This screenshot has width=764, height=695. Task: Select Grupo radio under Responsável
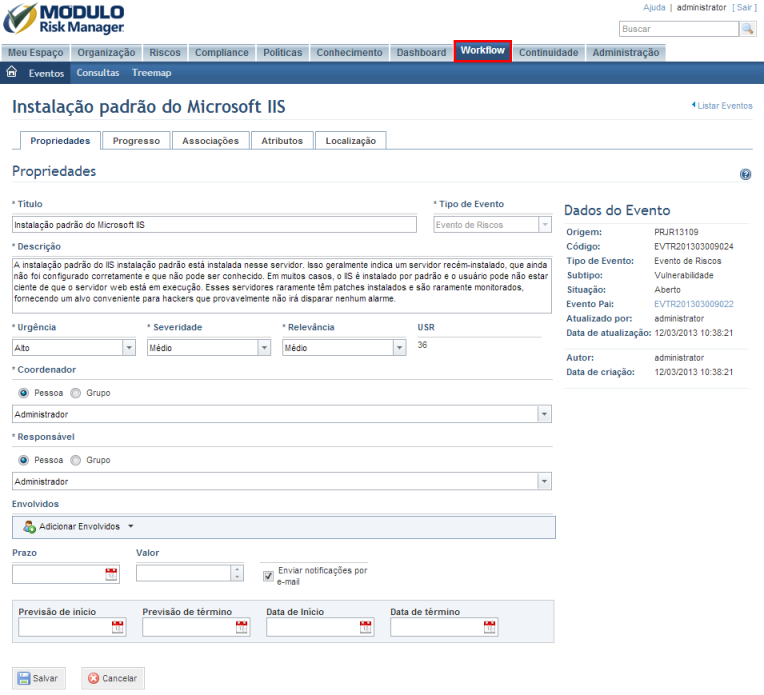tap(76, 460)
